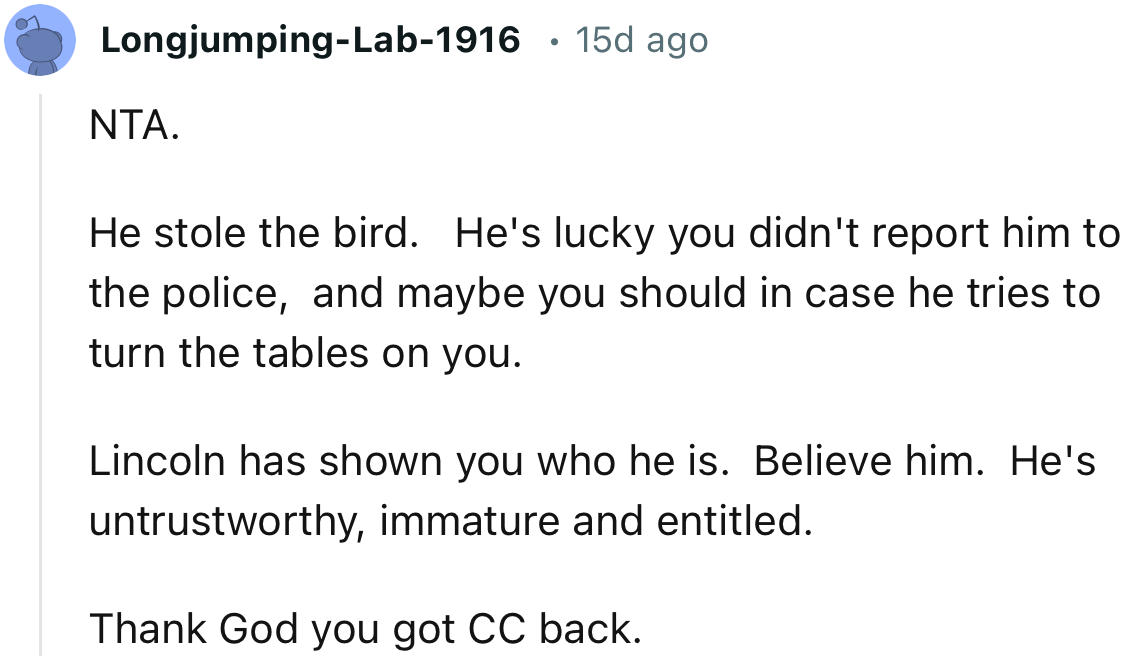Click the dot separator before the timestamp
Image resolution: width=1130 pixels, height=656 pixels.
tap(554, 41)
